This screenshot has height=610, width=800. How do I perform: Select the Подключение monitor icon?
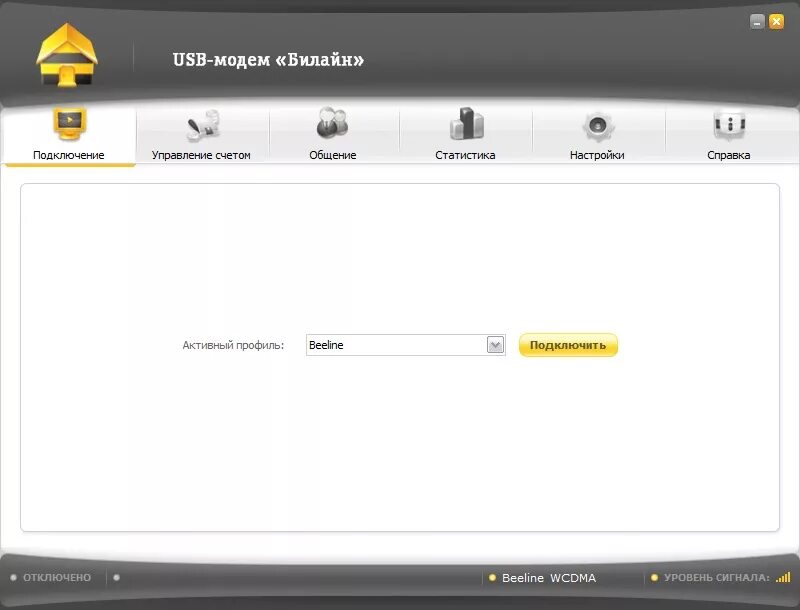69,123
